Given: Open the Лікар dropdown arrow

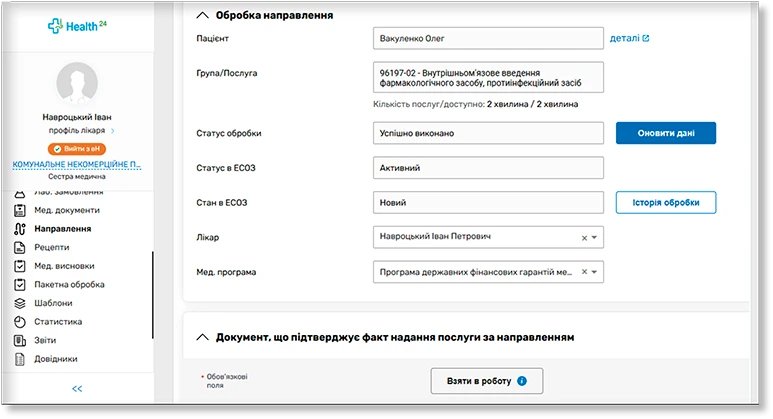Looking at the screenshot, I should click(595, 238).
